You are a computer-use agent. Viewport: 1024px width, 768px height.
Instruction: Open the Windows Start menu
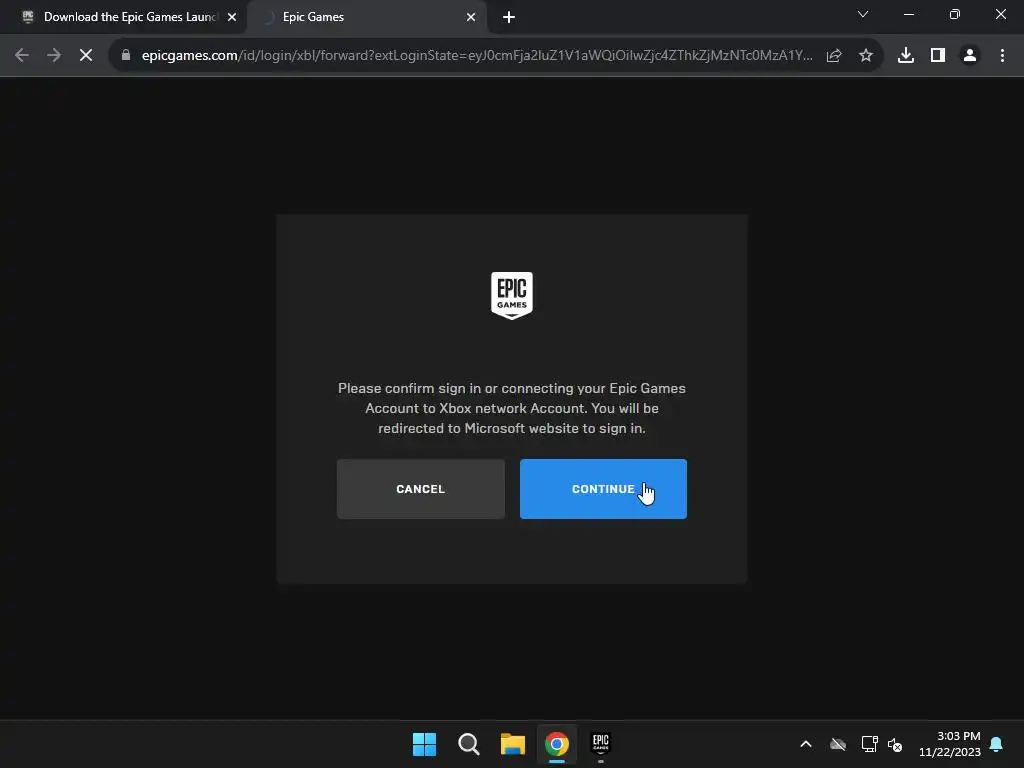point(424,744)
